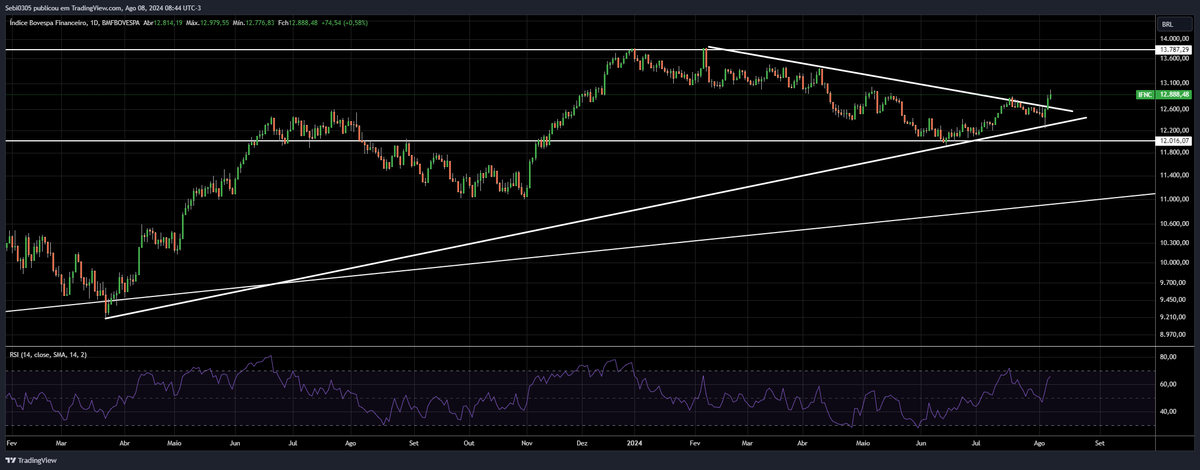The width and height of the screenshot is (1200, 470).
Task: Click the current price 12.888,48 label
Action: pyautogui.click(x=1172, y=94)
